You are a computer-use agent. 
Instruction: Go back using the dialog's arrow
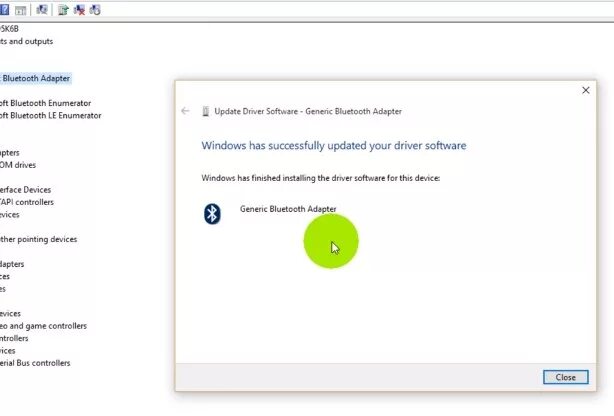[185, 111]
